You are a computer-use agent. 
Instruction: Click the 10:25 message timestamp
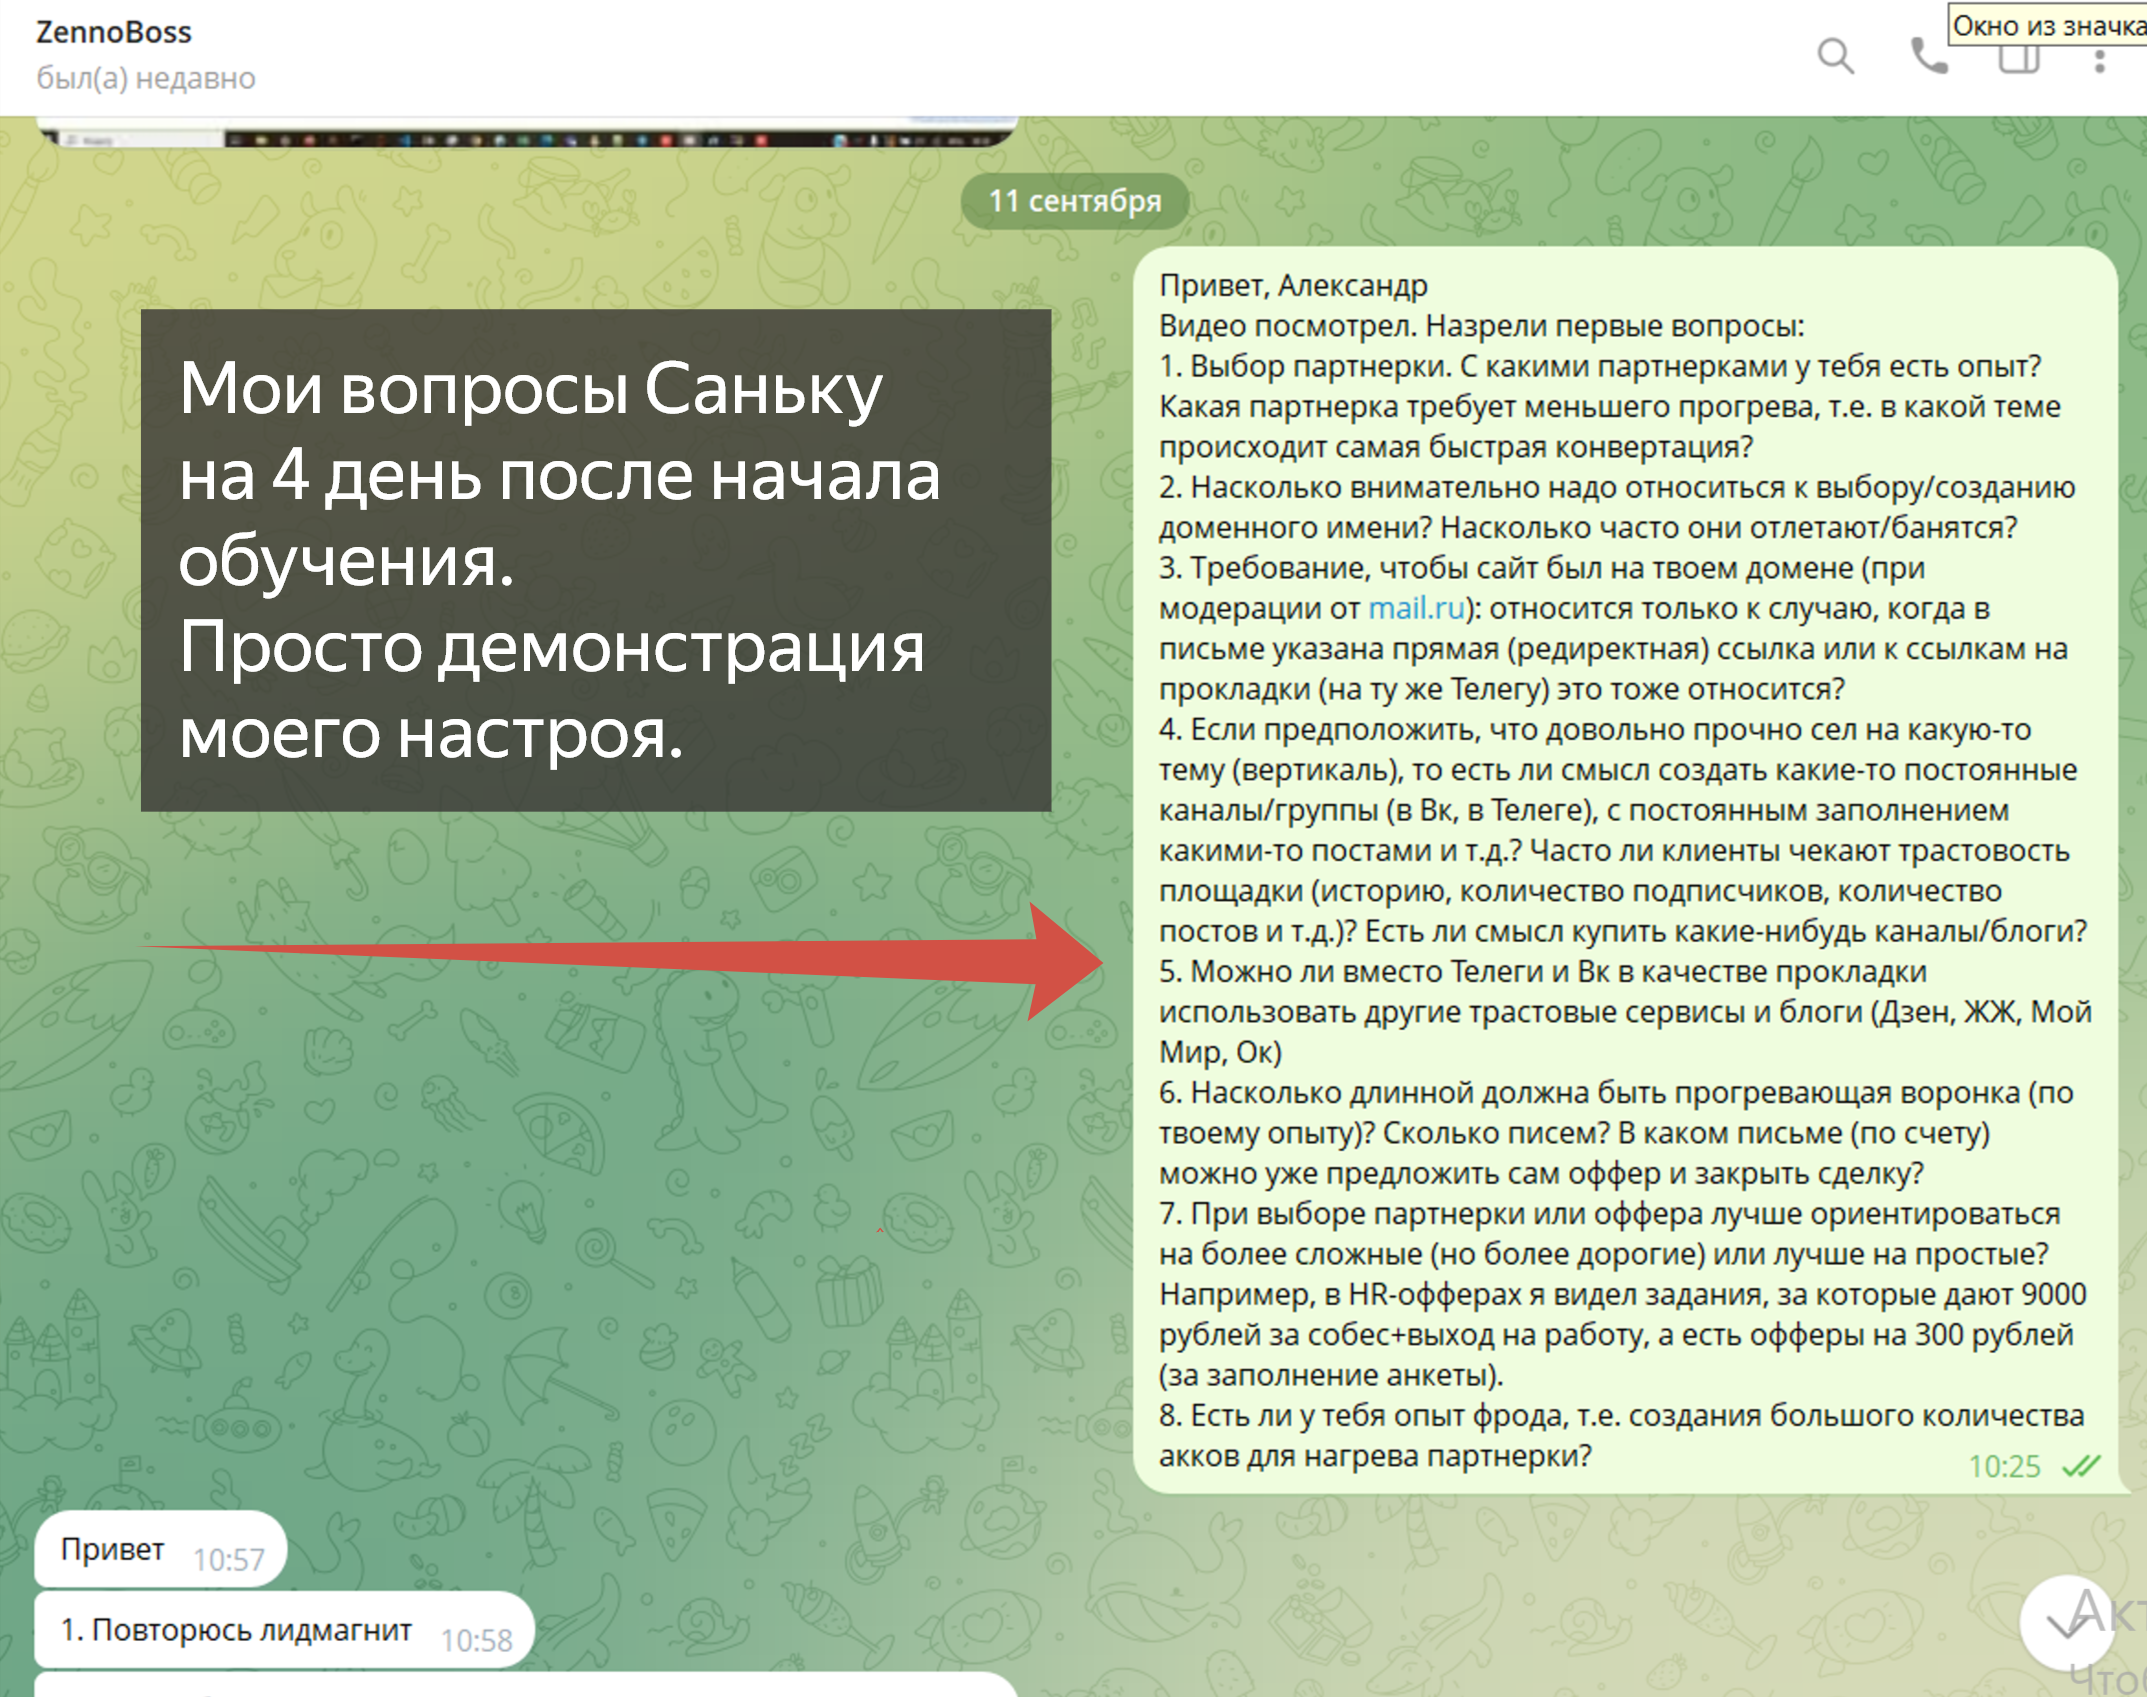[2004, 1467]
